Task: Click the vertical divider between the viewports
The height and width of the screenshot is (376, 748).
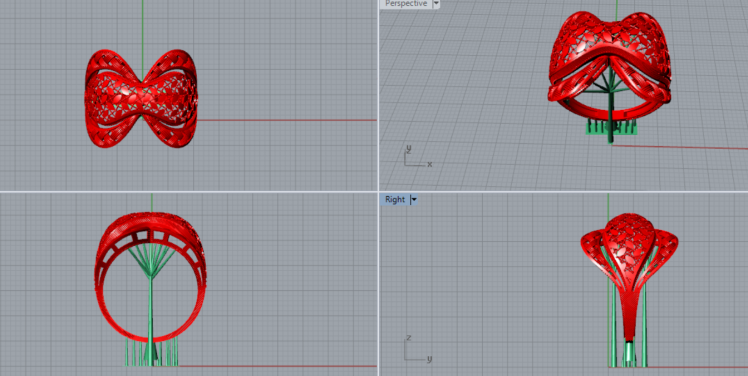Action: tap(378, 95)
